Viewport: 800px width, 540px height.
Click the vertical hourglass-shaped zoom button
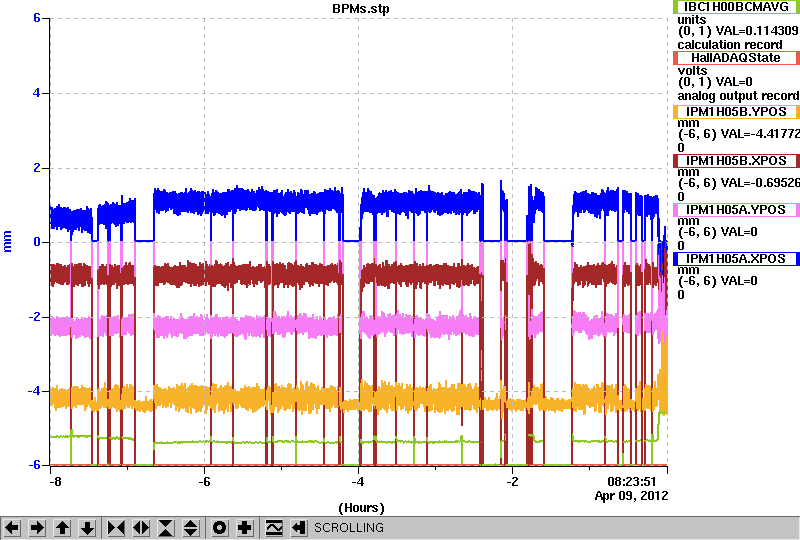166,528
